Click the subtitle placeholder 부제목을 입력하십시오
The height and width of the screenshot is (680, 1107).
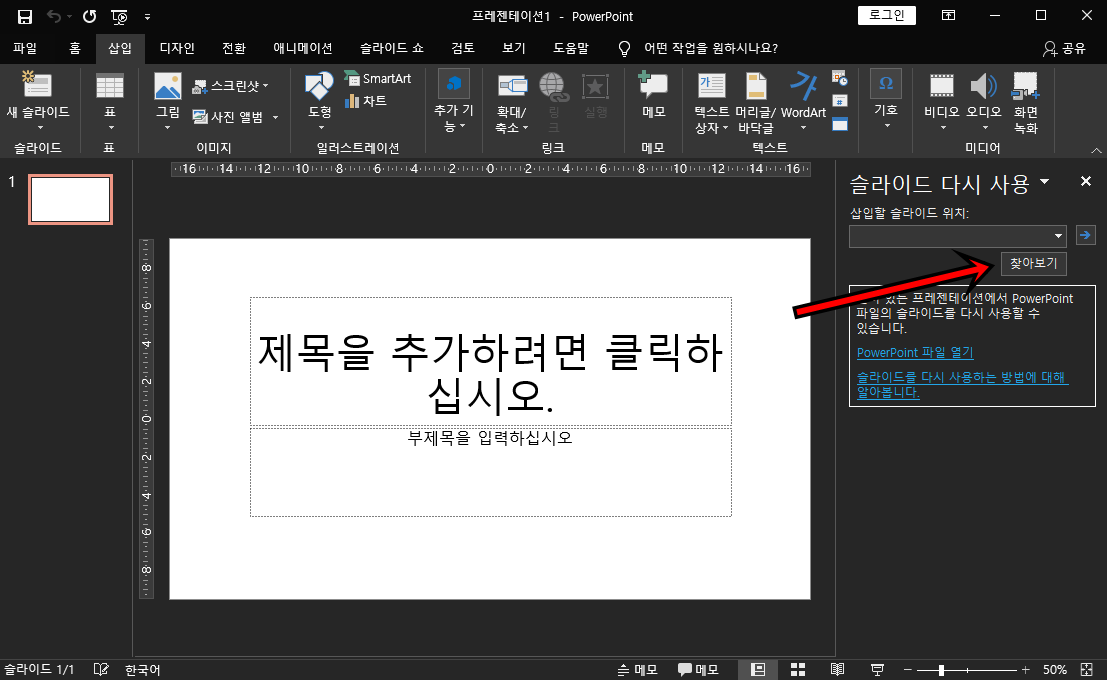point(491,472)
